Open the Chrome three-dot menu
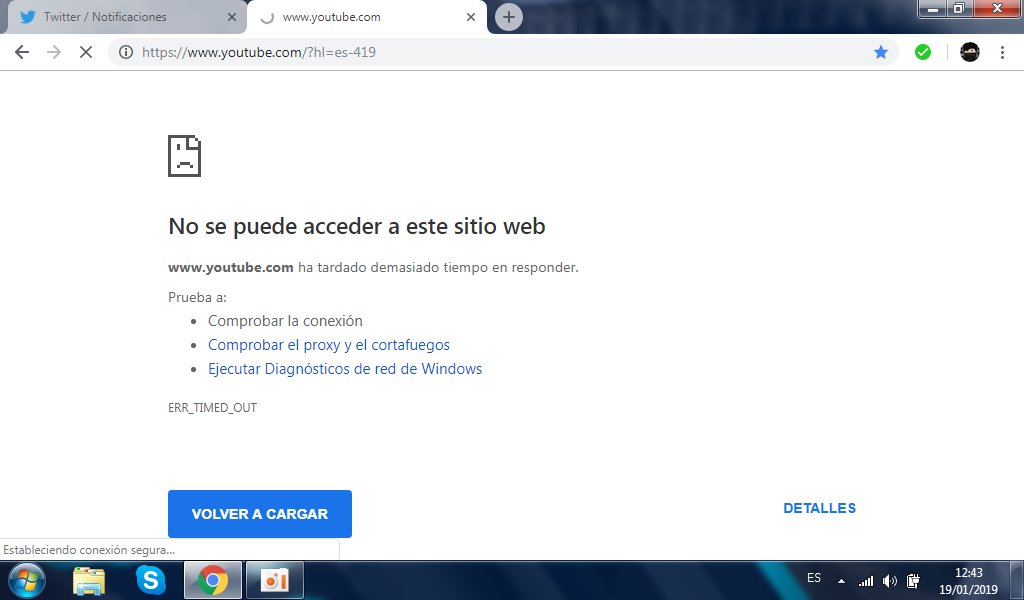 pyautogui.click(x=1002, y=52)
